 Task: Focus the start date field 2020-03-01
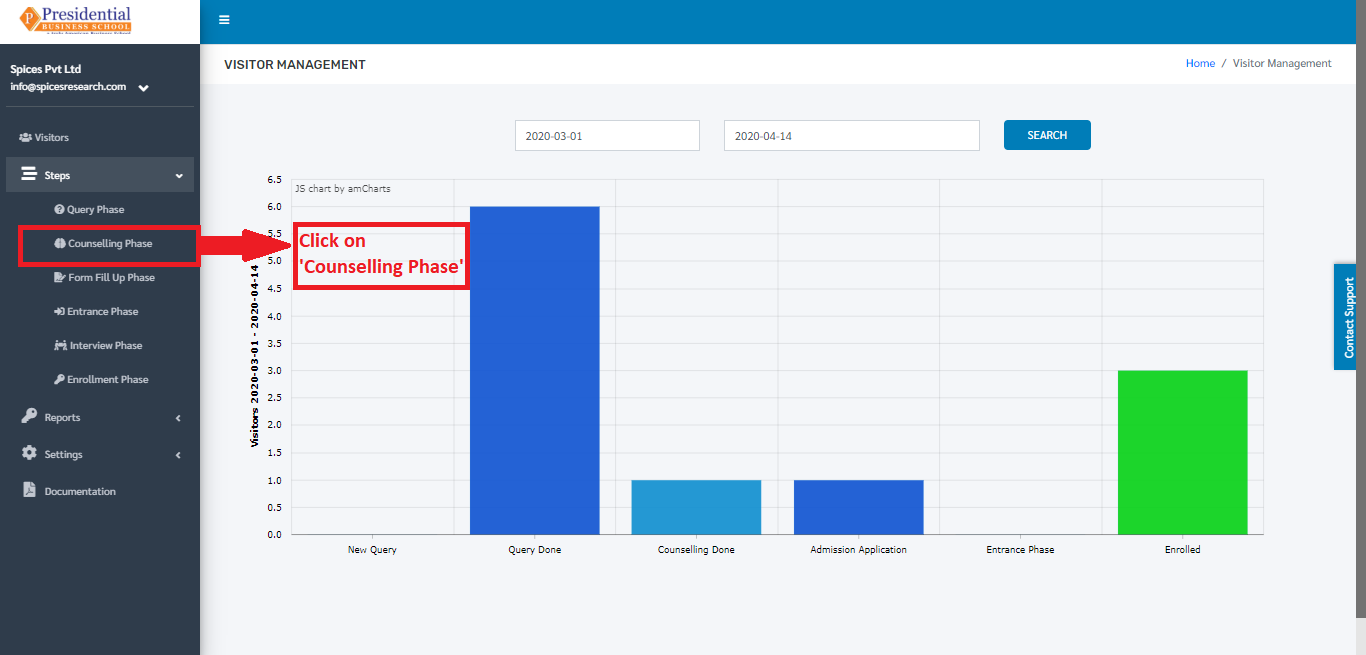pos(607,136)
